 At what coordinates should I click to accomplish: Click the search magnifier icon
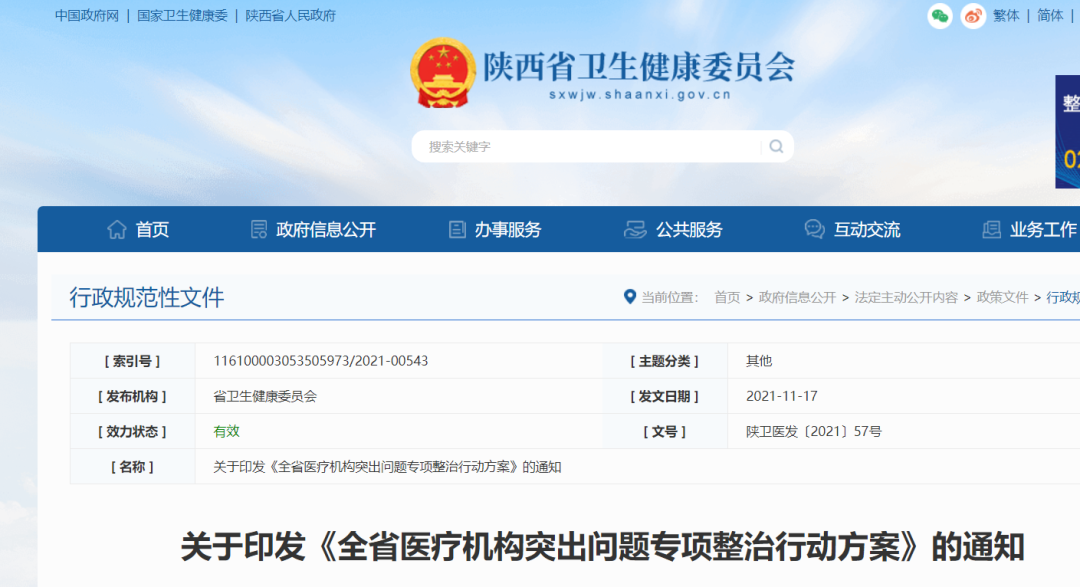pos(776,147)
